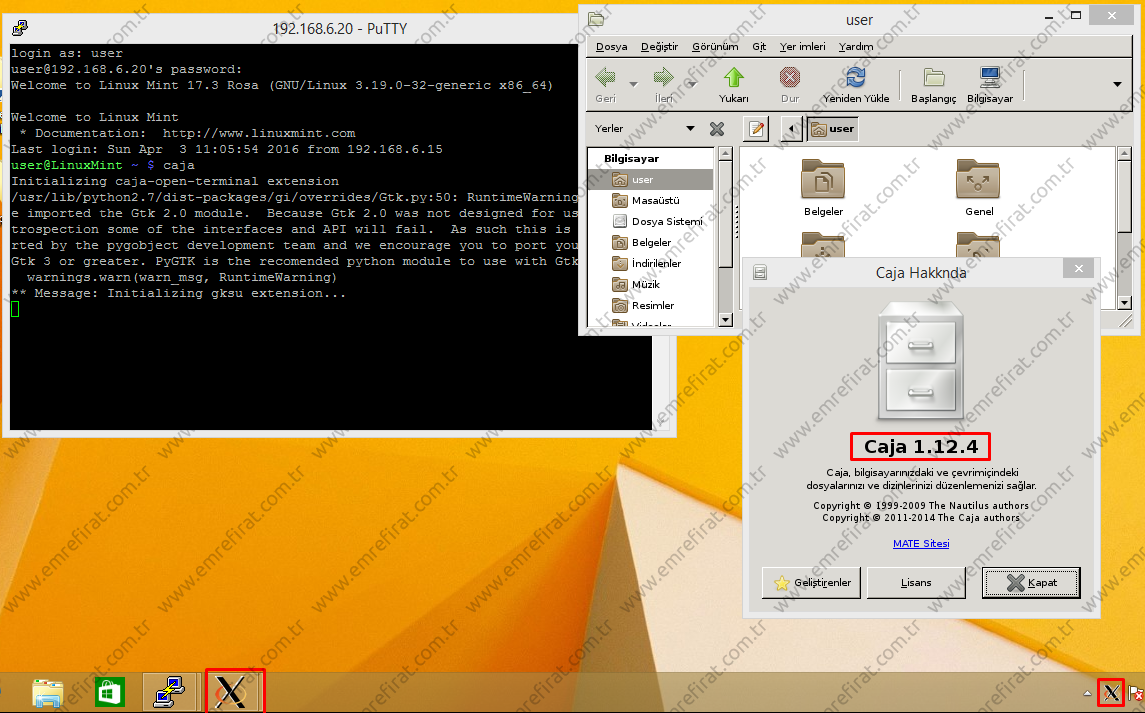The image size is (1145, 713).
Task: Click the Xming icon in system tray
Action: [x=1110, y=692]
